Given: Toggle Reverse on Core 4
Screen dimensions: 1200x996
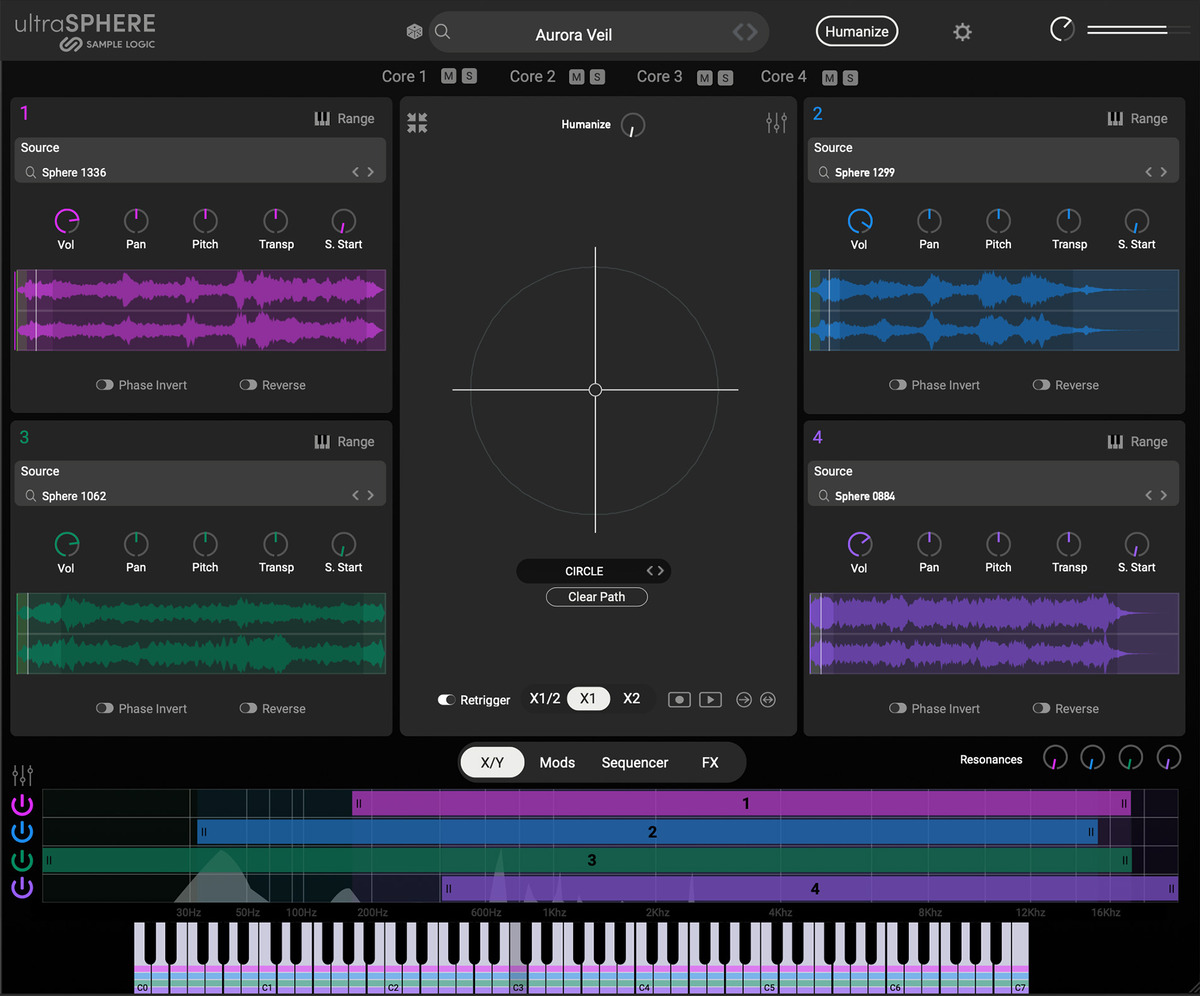Looking at the screenshot, I should click(1041, 708).
